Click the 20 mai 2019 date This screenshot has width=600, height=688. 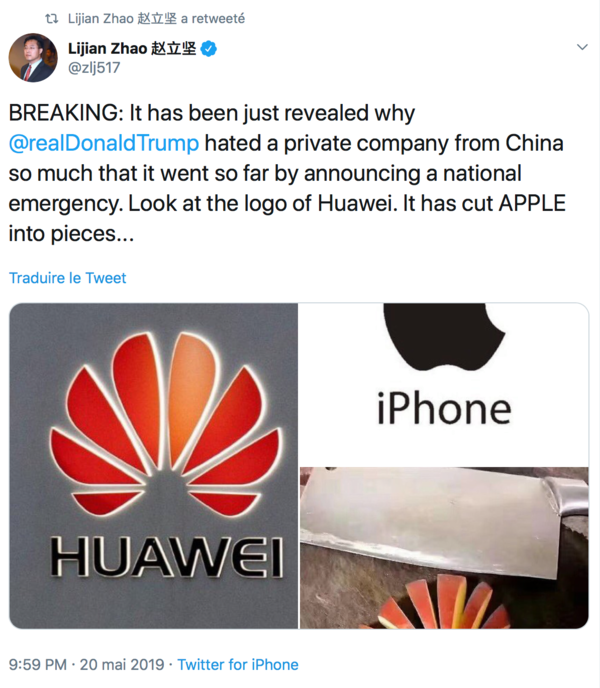[x=122, y=664]
